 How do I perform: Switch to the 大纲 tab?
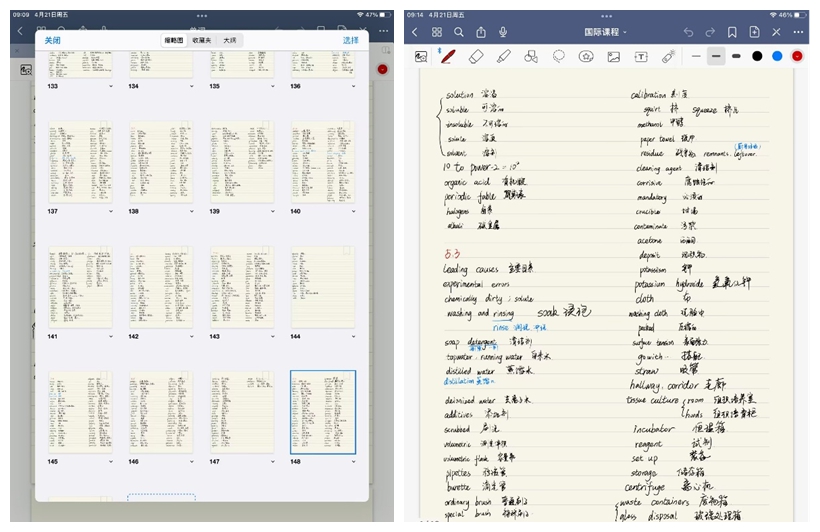tap(230, 40)
